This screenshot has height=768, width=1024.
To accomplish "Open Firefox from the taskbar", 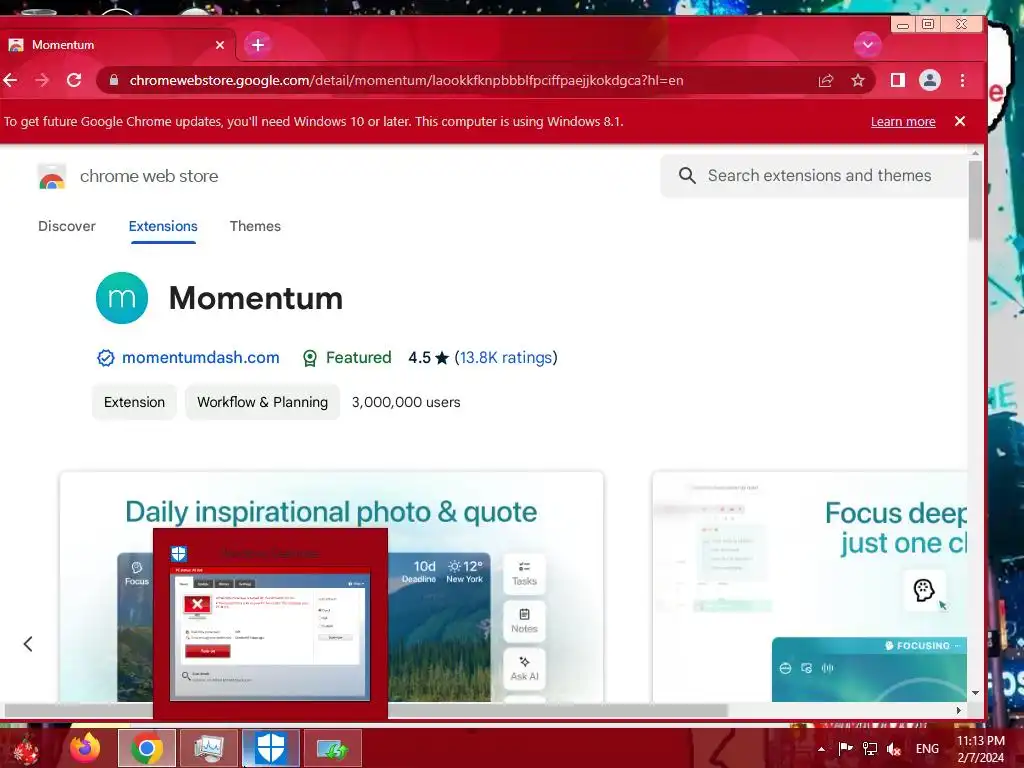I will point(85,748).
